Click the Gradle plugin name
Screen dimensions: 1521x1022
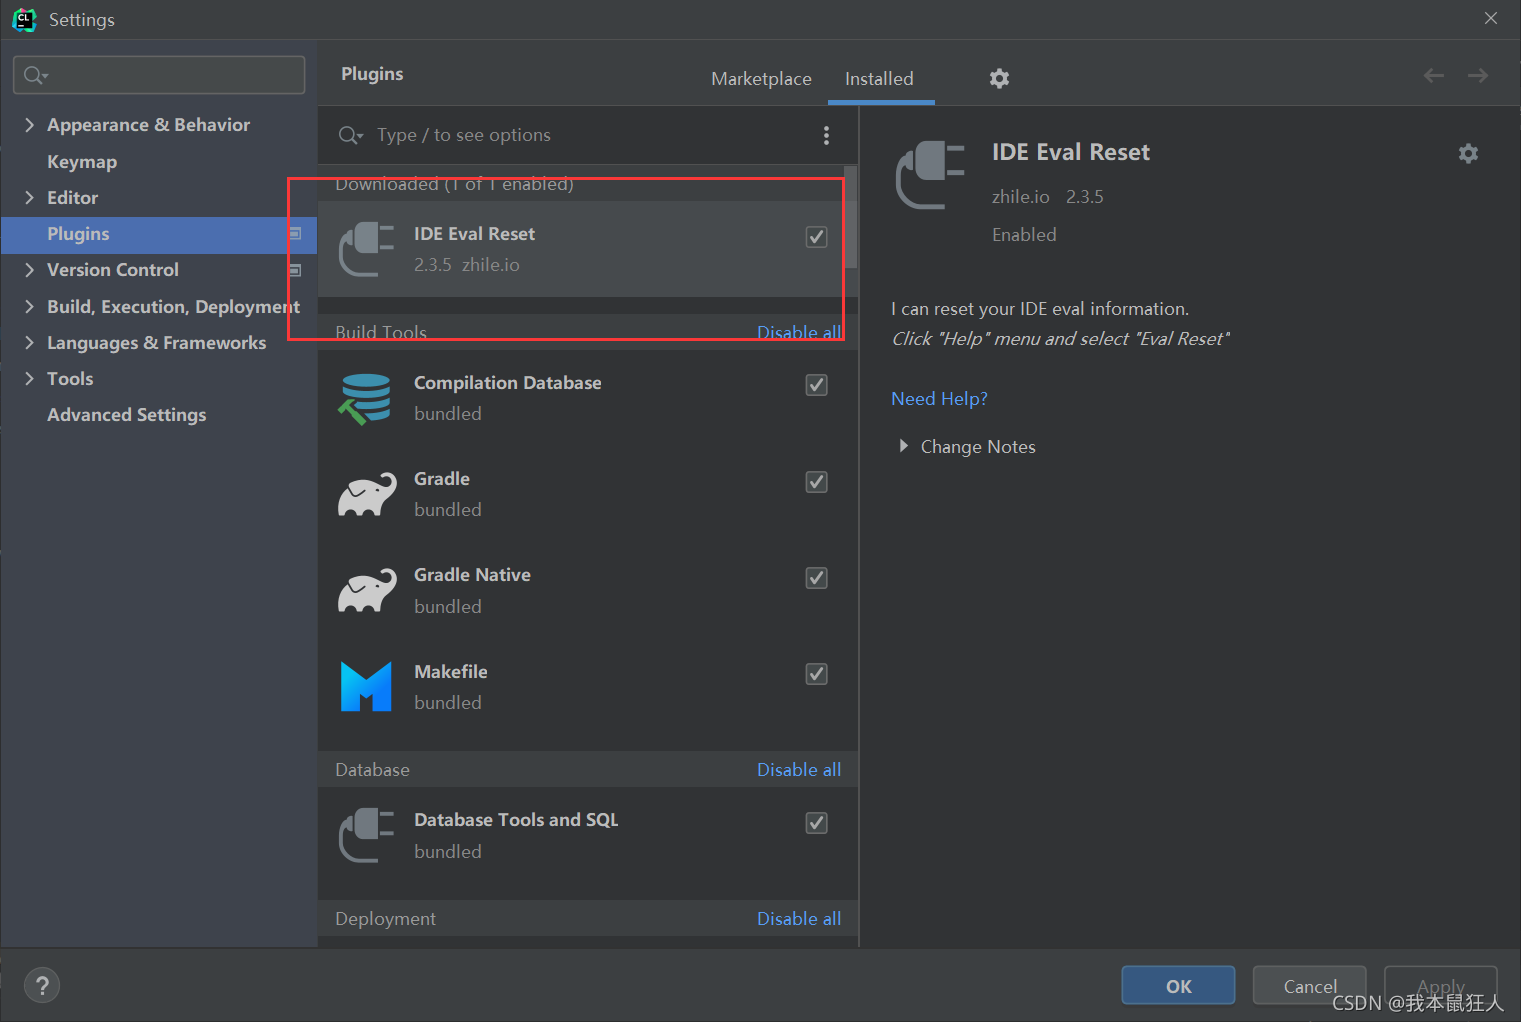coord(442,479)
